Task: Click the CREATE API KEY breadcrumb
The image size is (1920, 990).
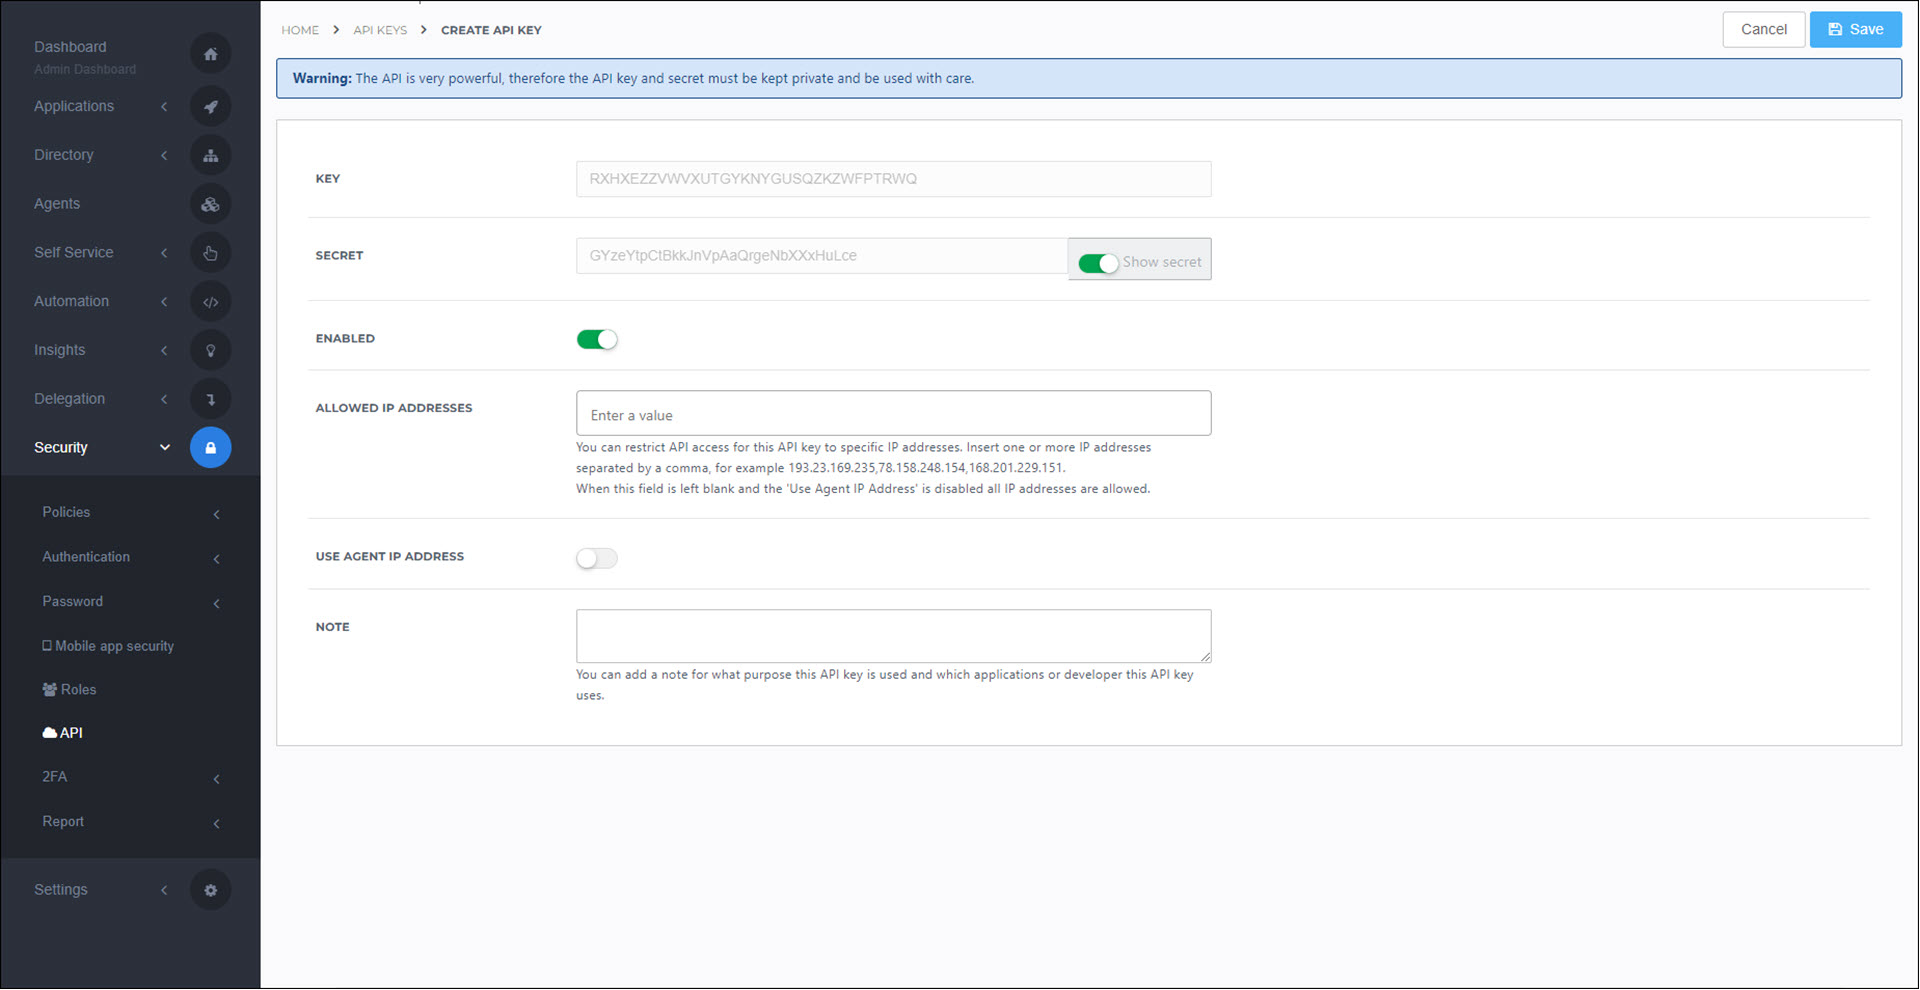Action: (491, 30)
